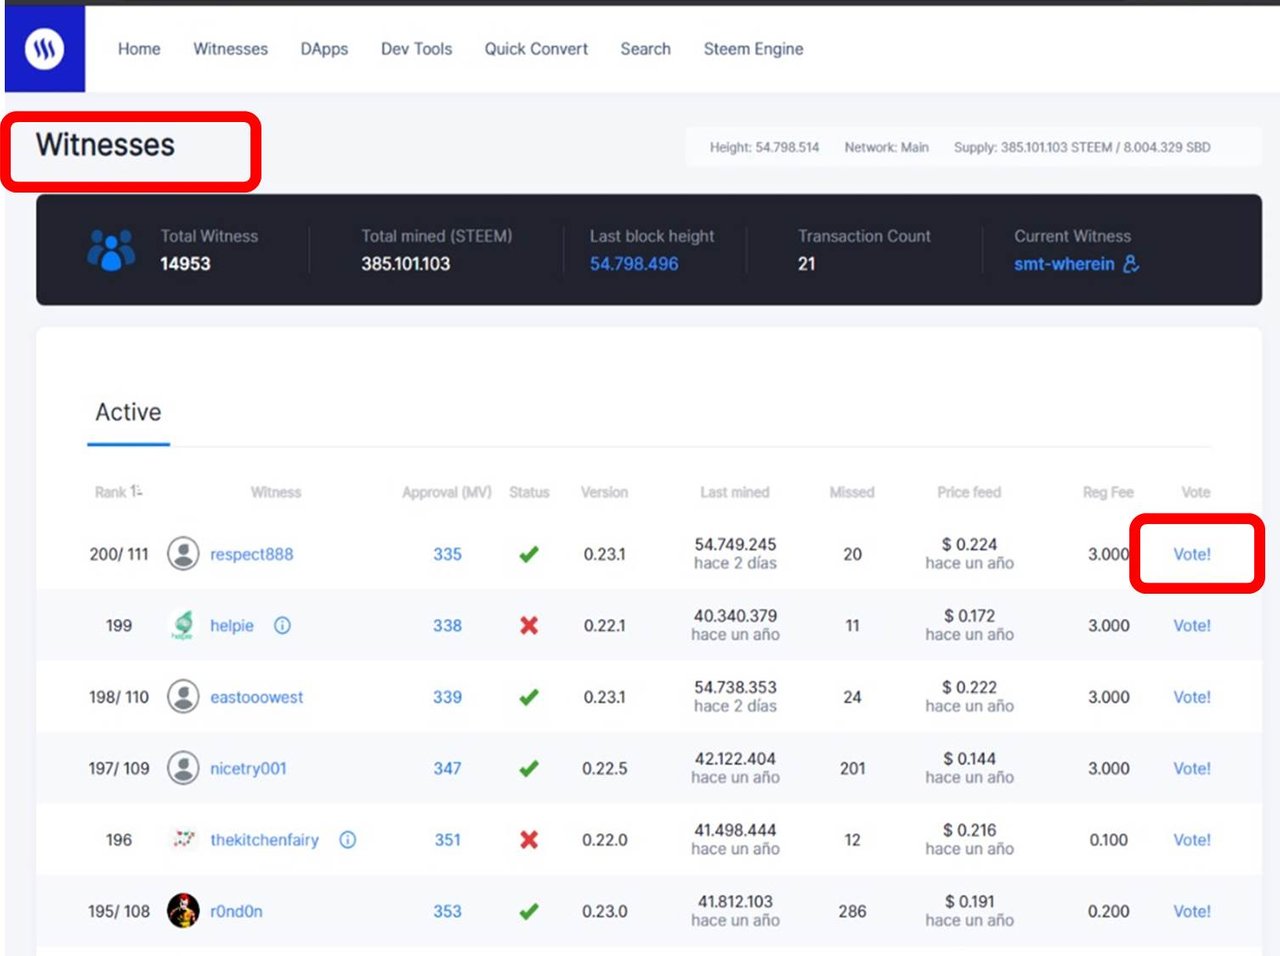This screenshot has height=956, width=1280.
Task: Click nicetry001 avatar icon
Action: (x=183, y=768)
